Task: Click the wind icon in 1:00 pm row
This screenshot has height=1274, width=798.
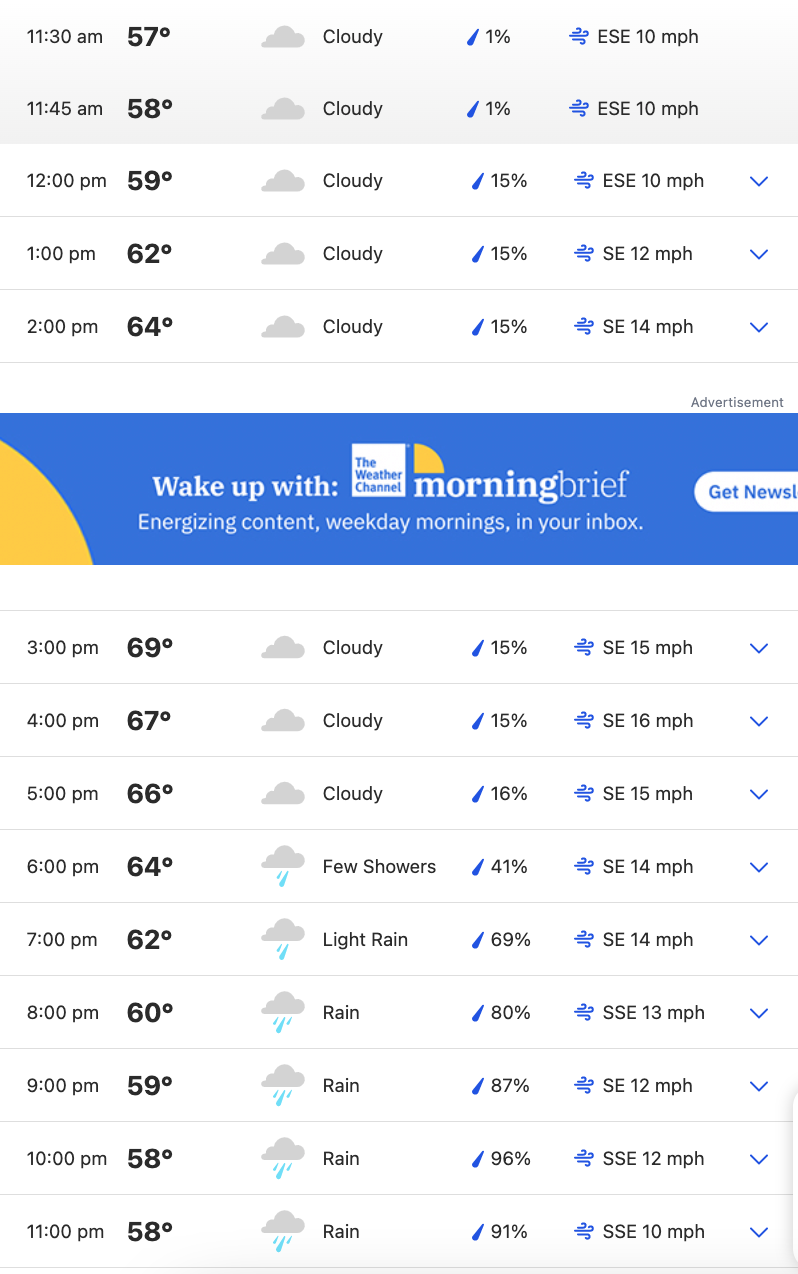Action: [584, 254]
